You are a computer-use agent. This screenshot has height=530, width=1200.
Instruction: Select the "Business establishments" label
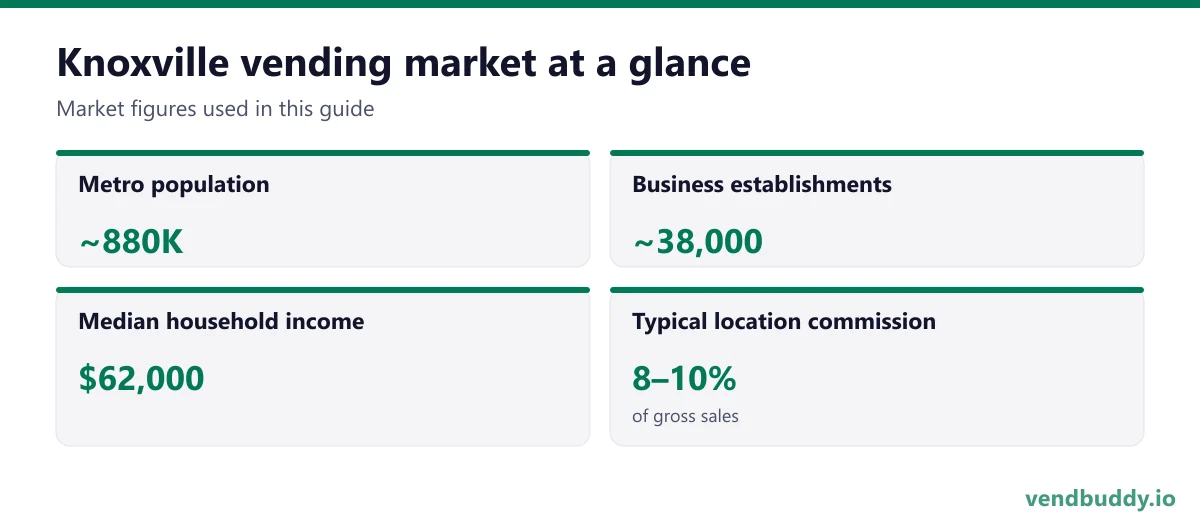tap(762, 184)
